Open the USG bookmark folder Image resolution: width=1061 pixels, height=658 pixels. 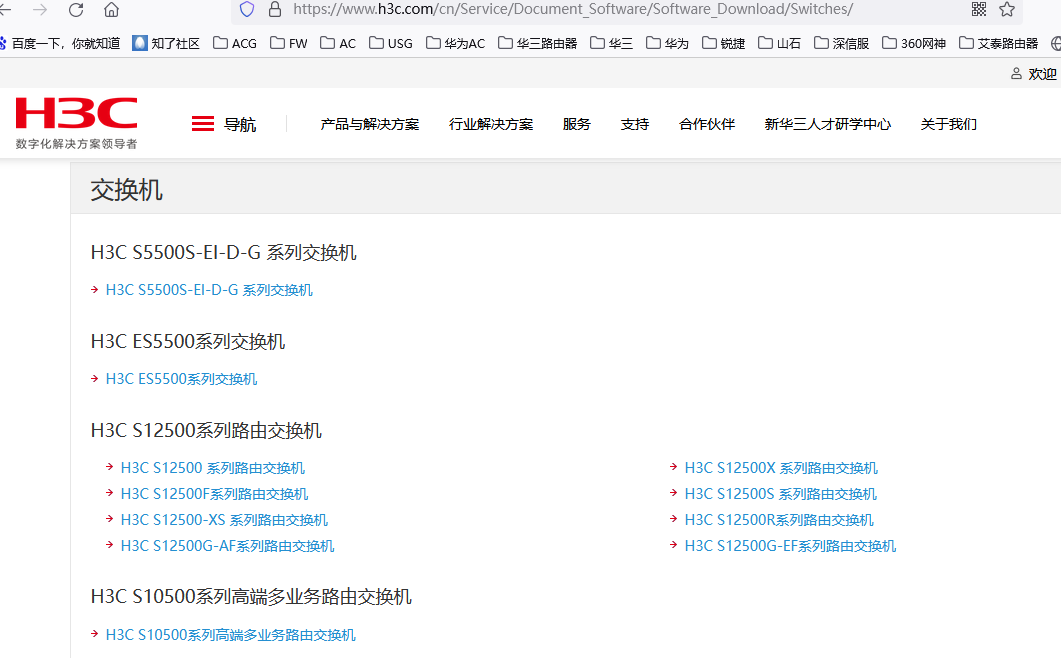click(x=390, y=43)
